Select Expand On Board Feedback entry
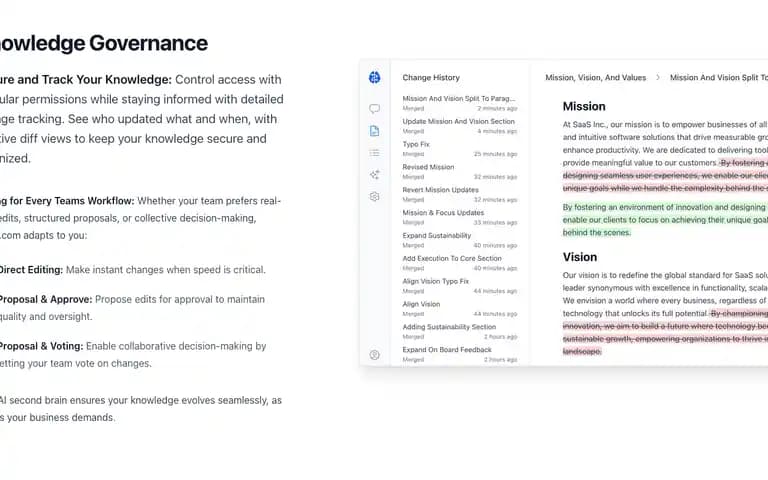768x480 pixels. click(x=459, y=355)
